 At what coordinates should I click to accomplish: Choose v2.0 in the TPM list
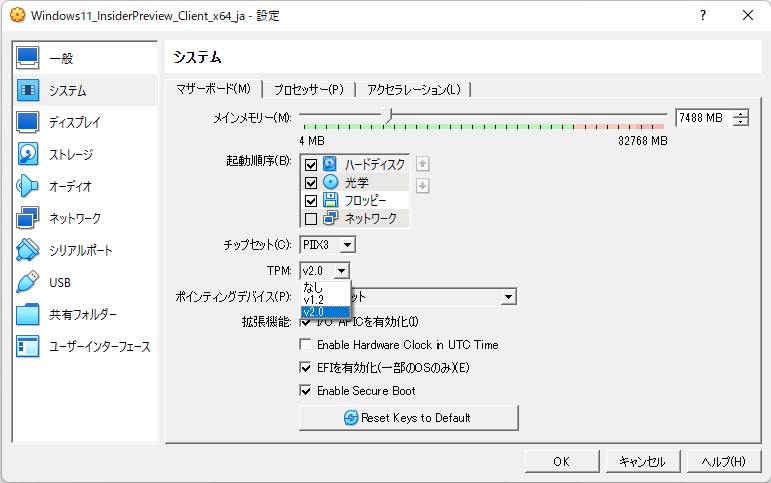(x=325, y=312)
